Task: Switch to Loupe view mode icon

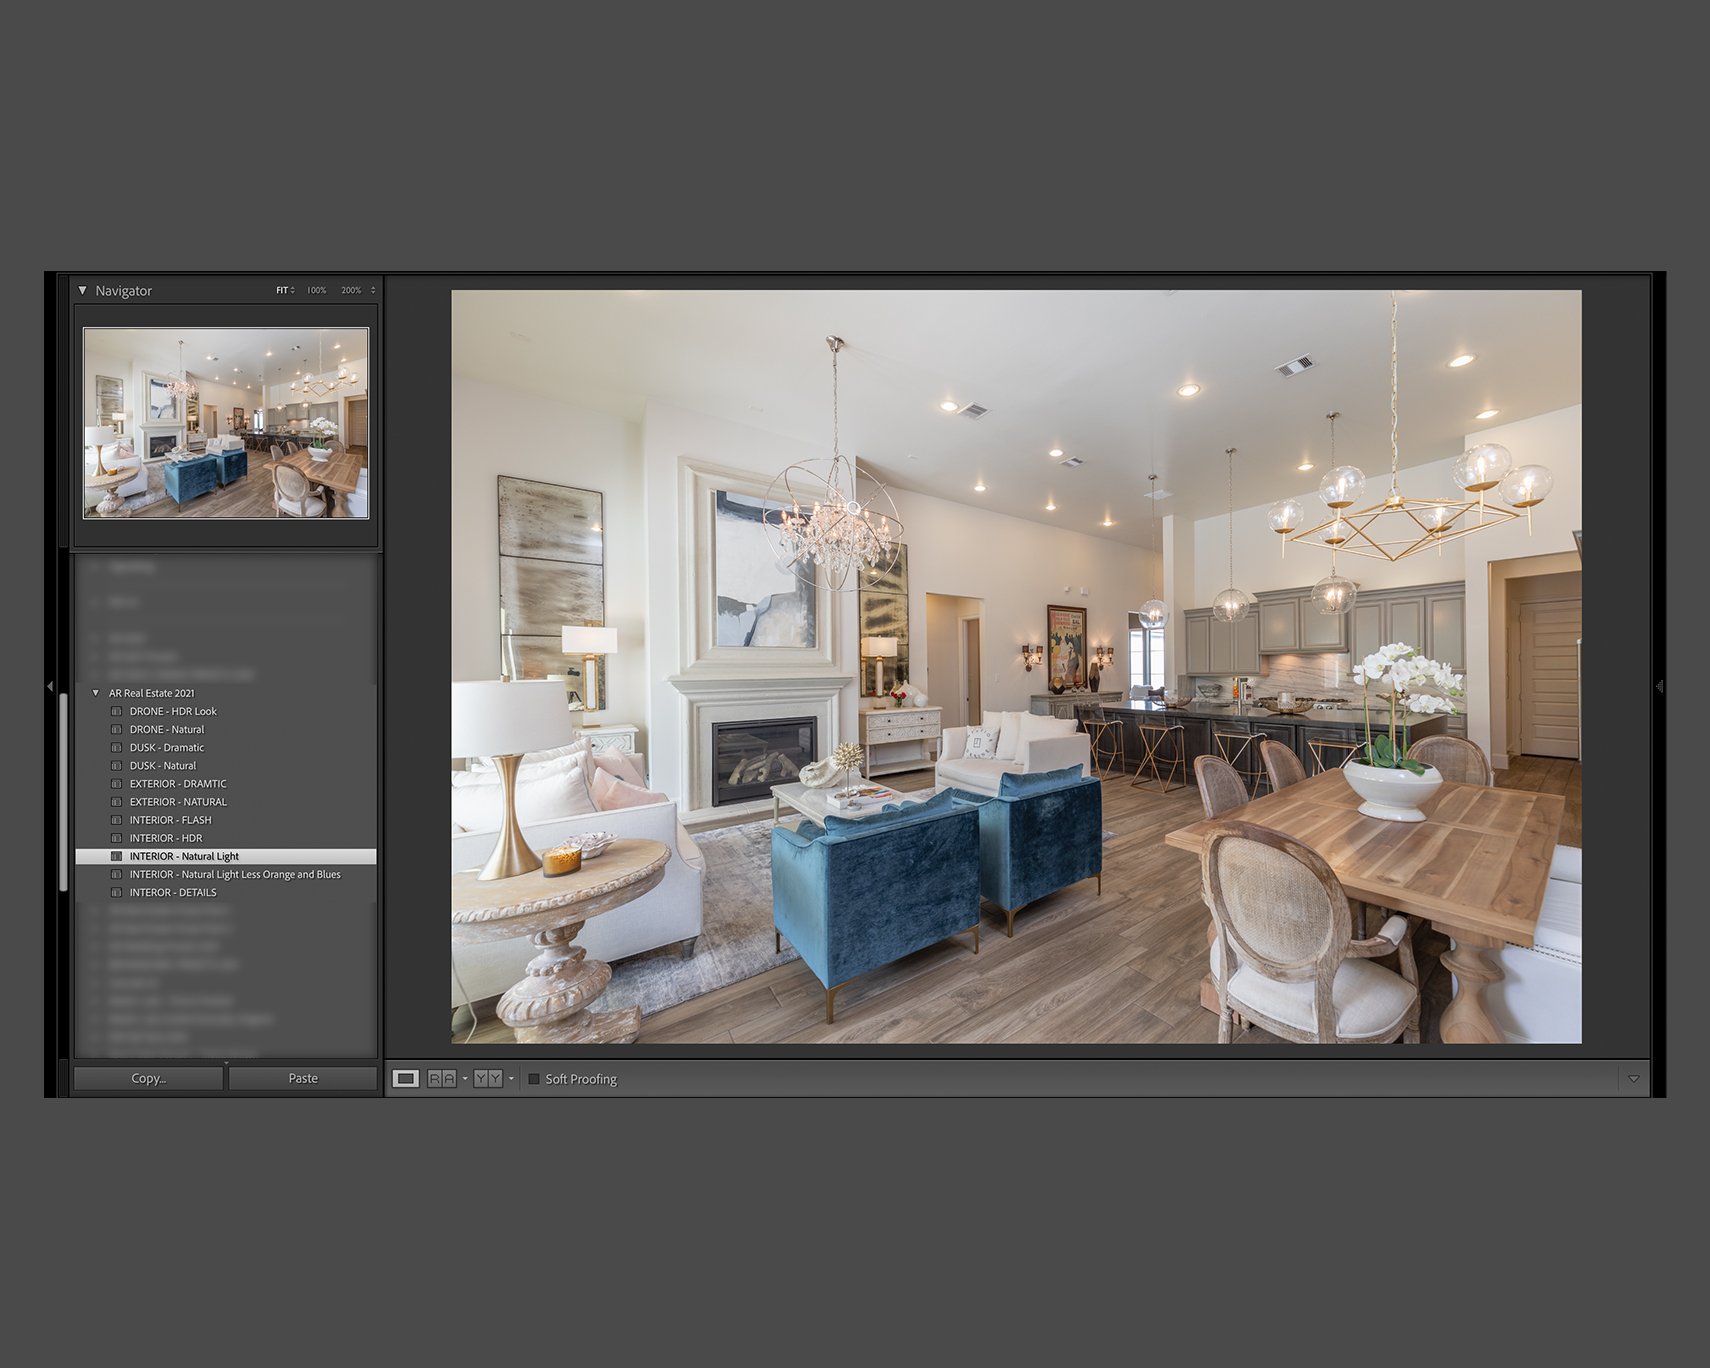Action: 405,1078
